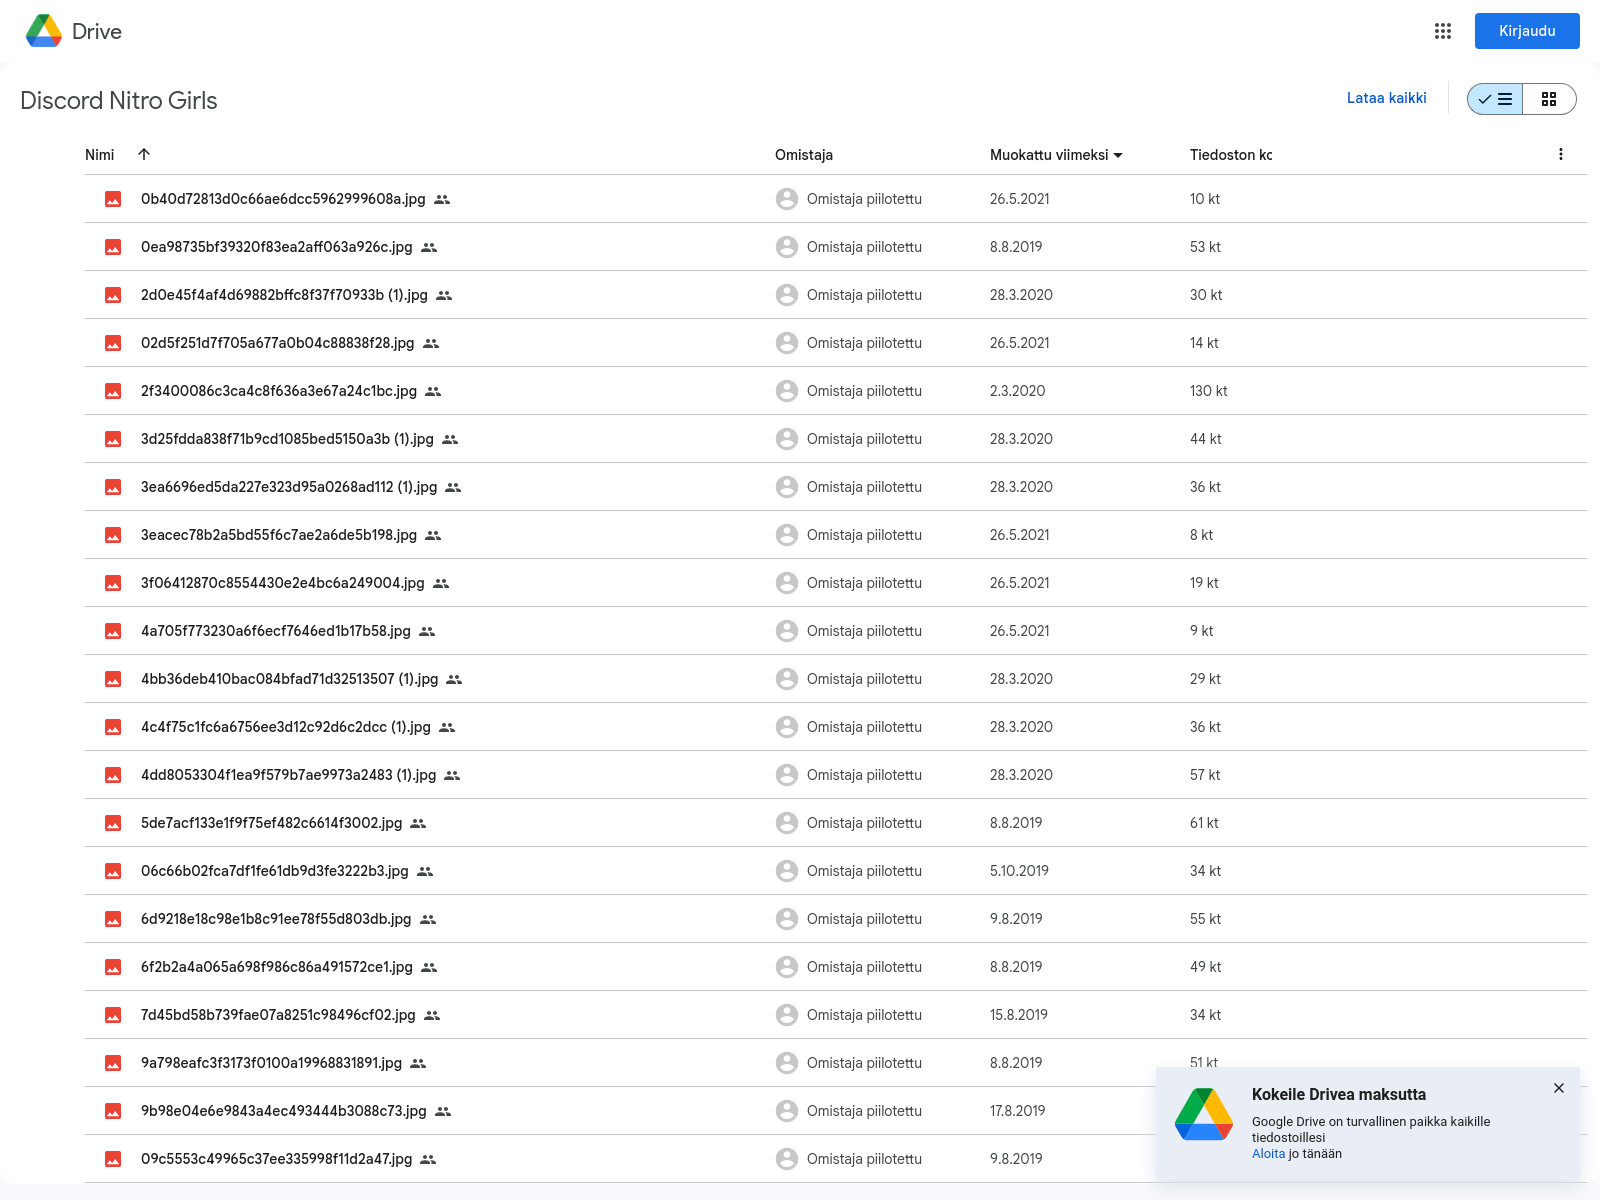The image size is (1600, 1200).
Task: Select file 2d0e45f4af4d69882bffc8f37f70933b (1).jpg
Action: 284,295
